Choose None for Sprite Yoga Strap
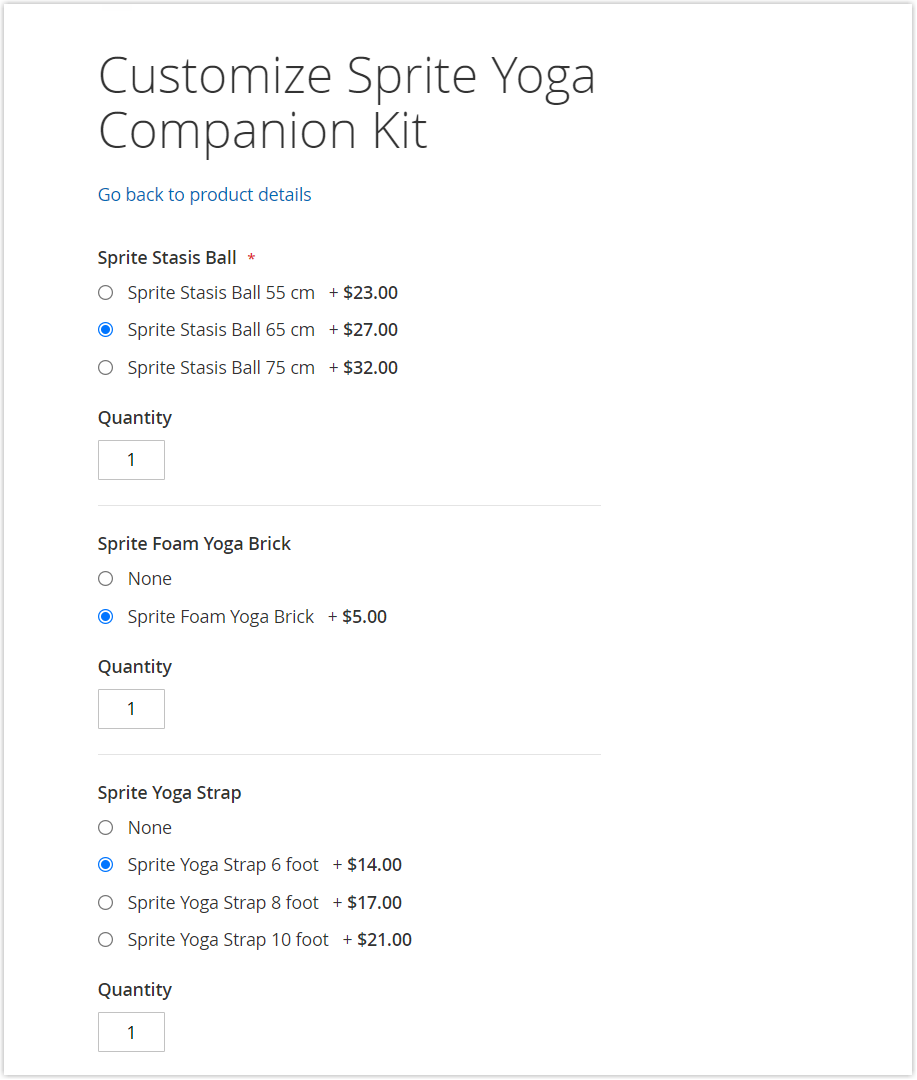The image size is (917, 1080). [x=105, y=827]
